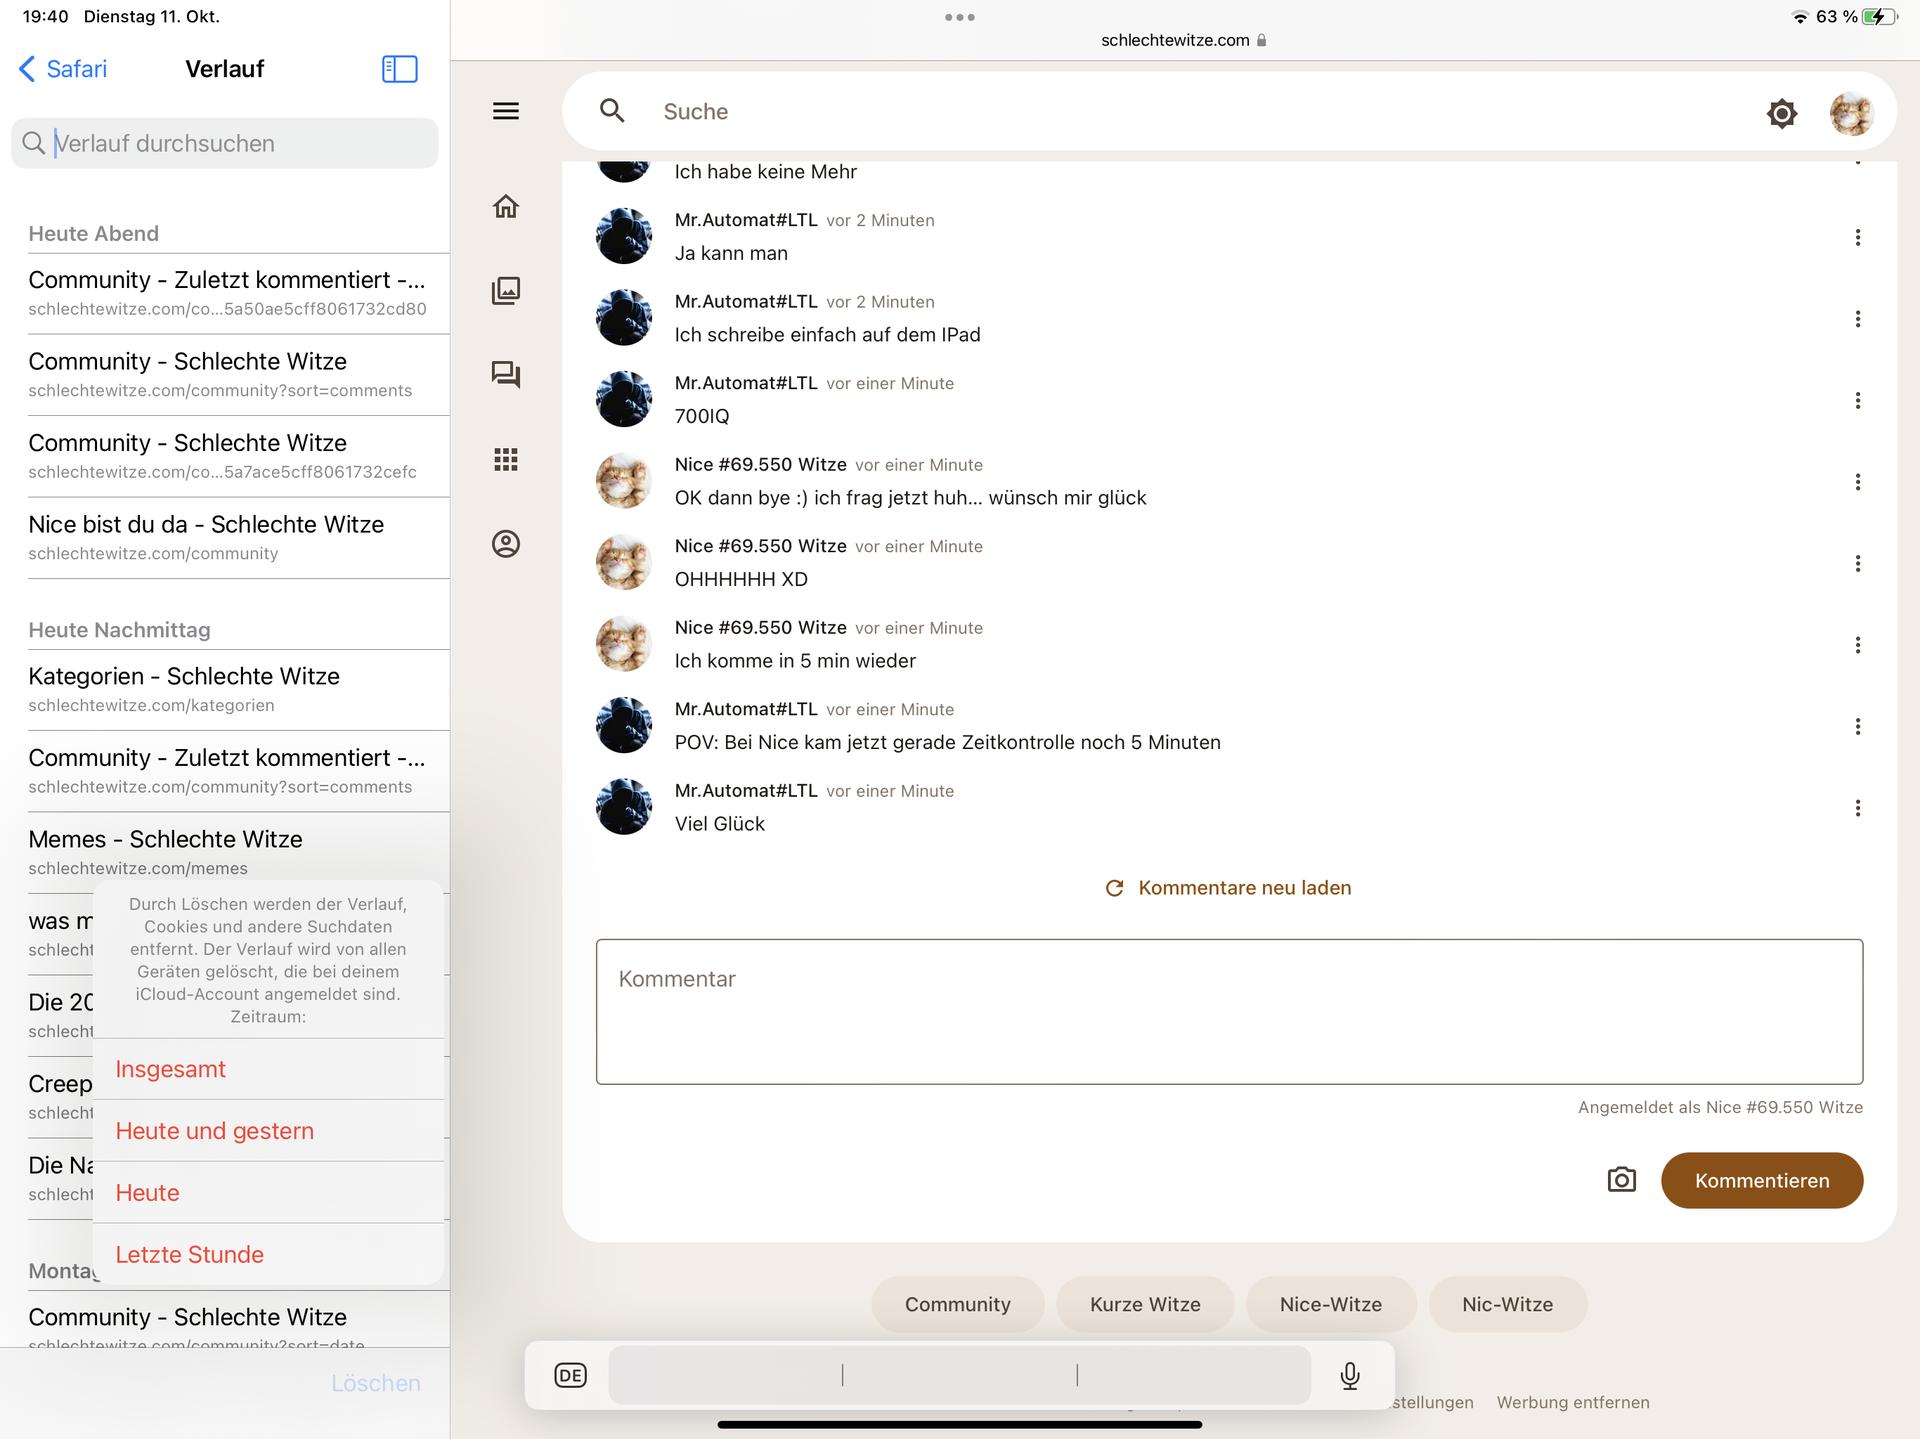
Task: Tap the microphone dictation icon
Action: [1349, 1376]
